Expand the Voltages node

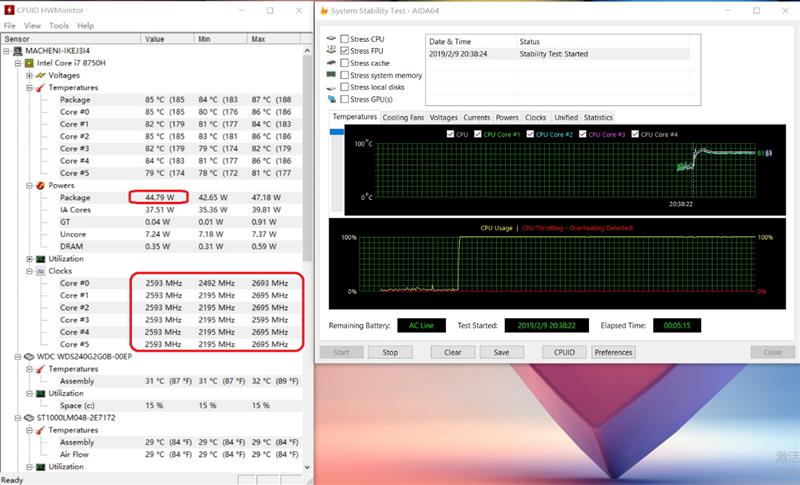[29, 75]
